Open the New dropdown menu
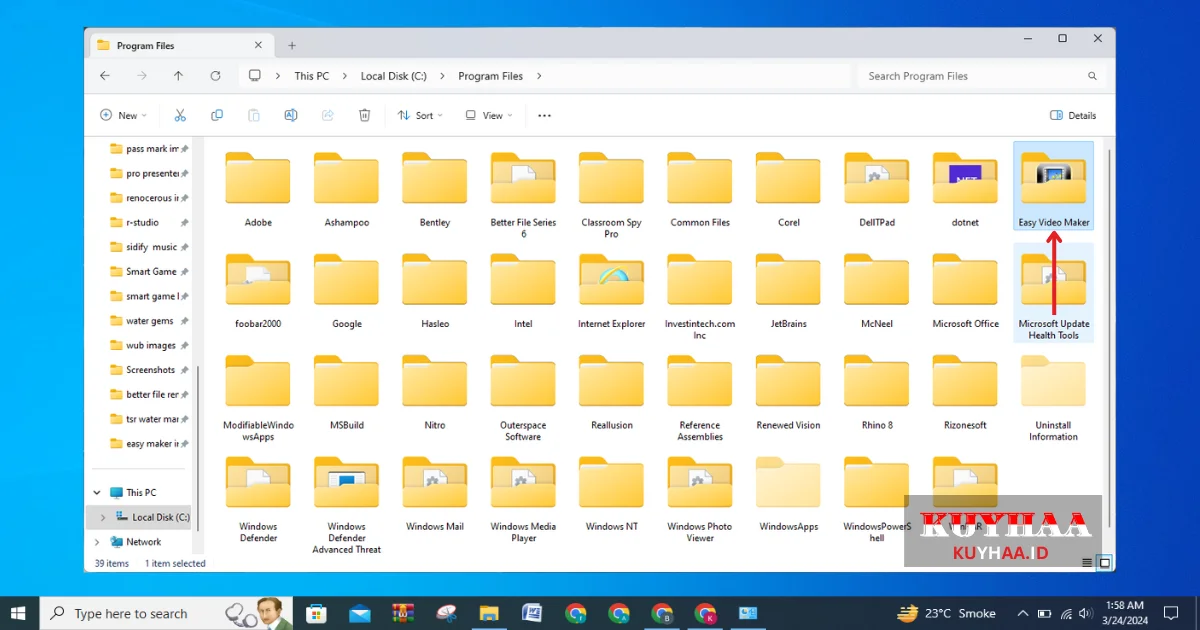1200x630 pixels. pyautogui.click(x=123, y=115)
